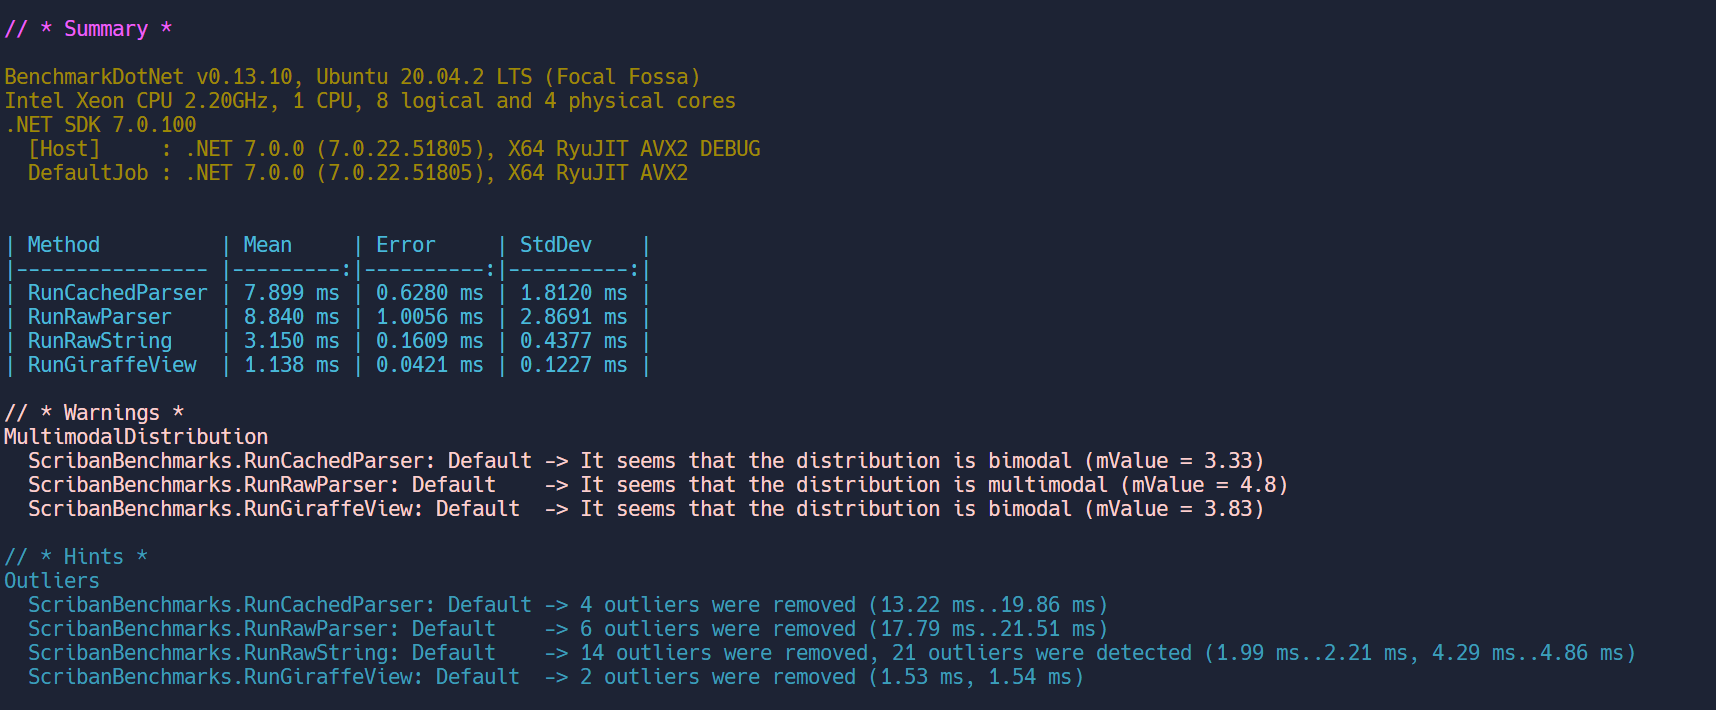Screen dimensions: 1716x710
Task: Click RunRawParser in the results table
Action: (99, 317)
